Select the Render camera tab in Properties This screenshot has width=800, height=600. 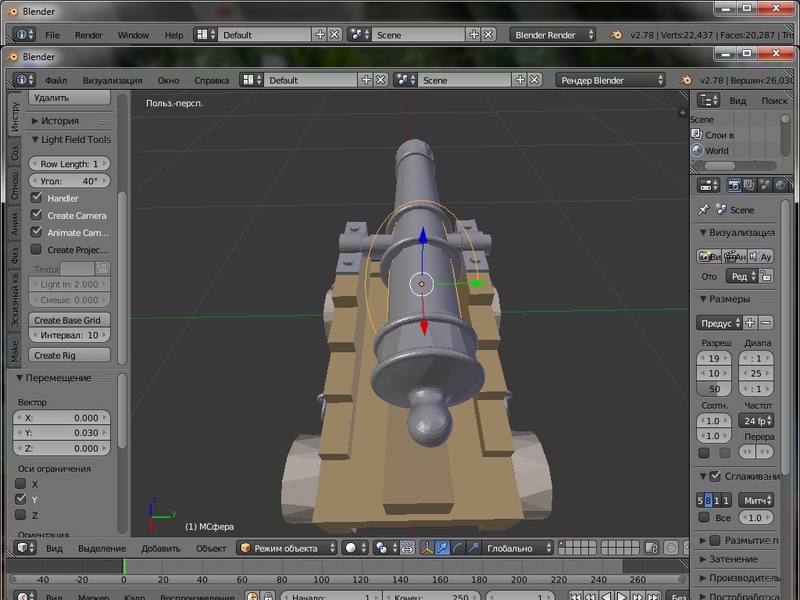coord(733,185)
